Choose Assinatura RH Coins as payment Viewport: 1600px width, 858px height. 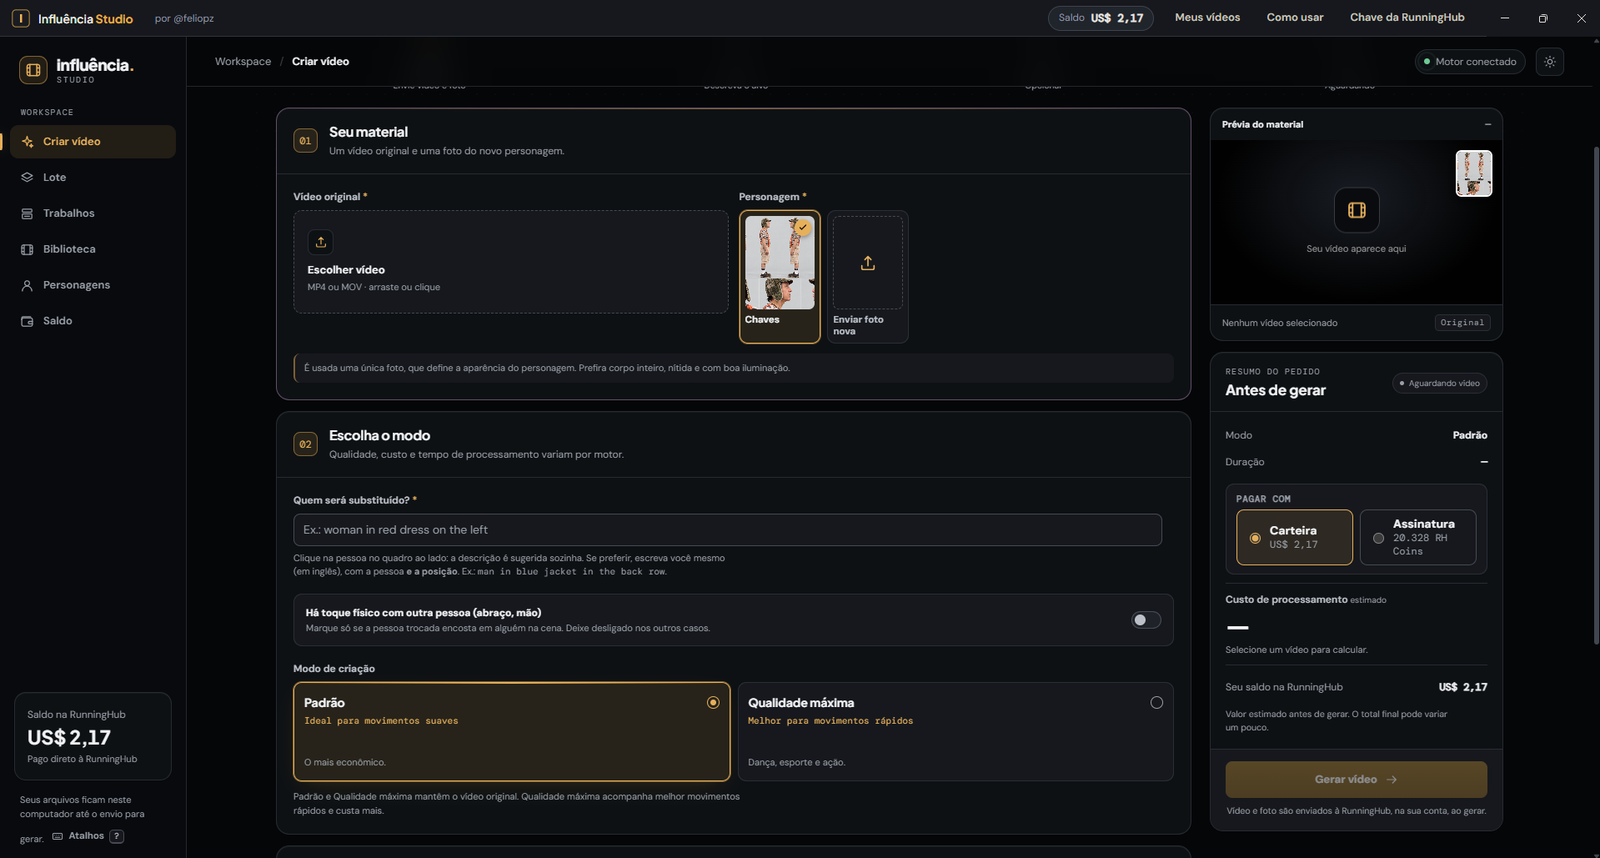[1418, 538]
